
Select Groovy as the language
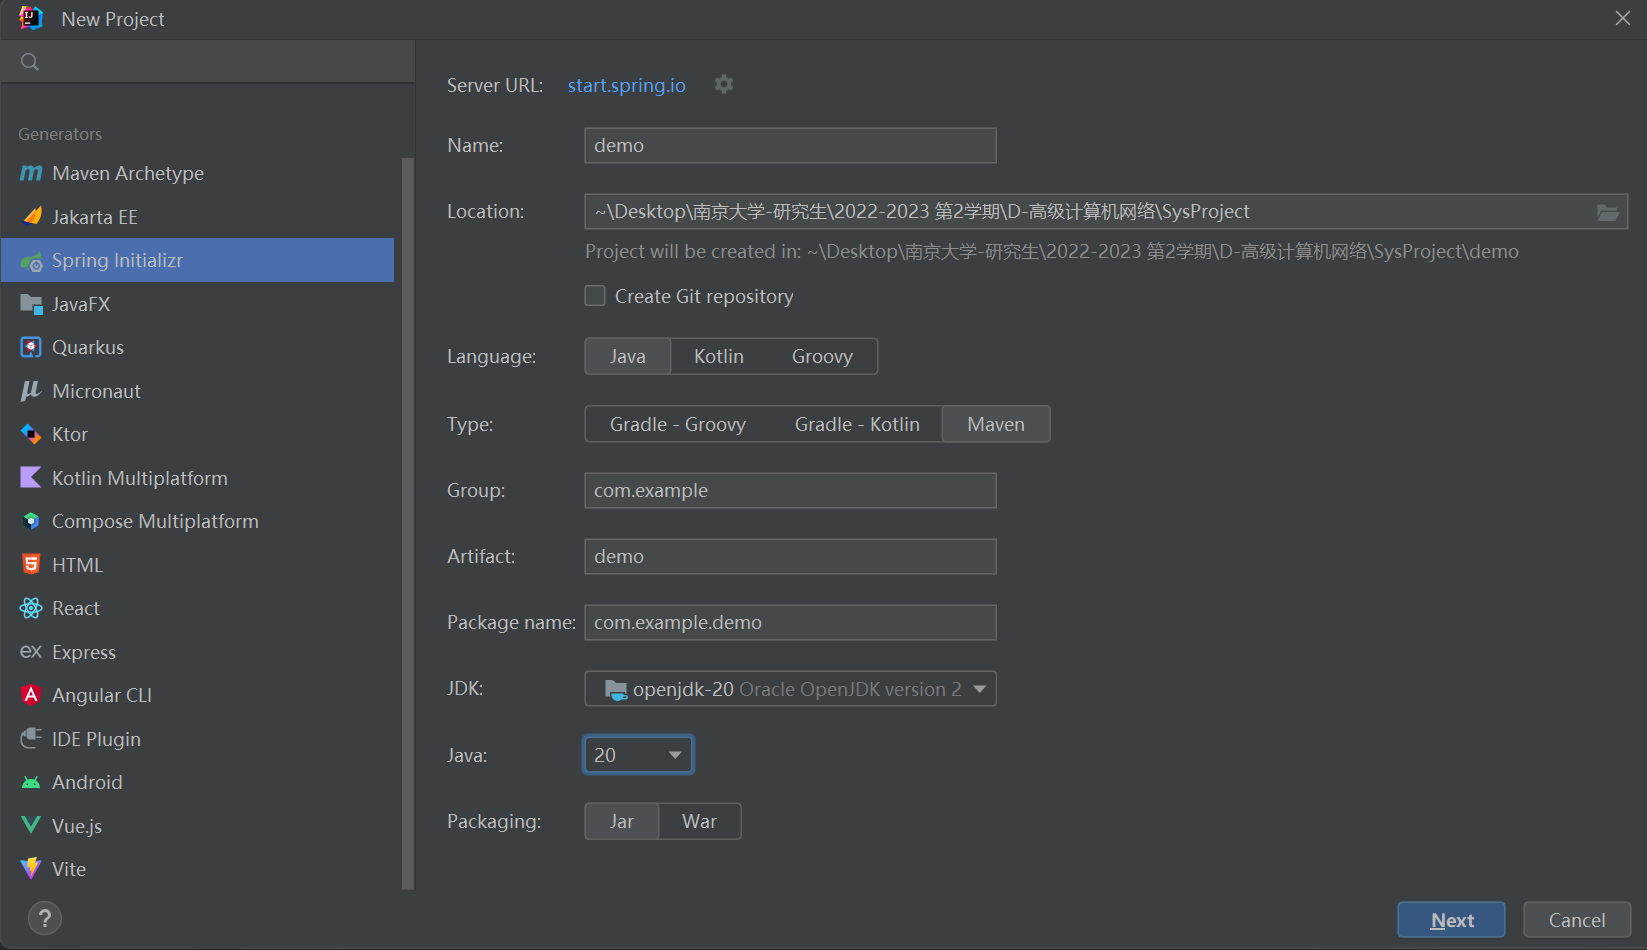coord(822,356)
